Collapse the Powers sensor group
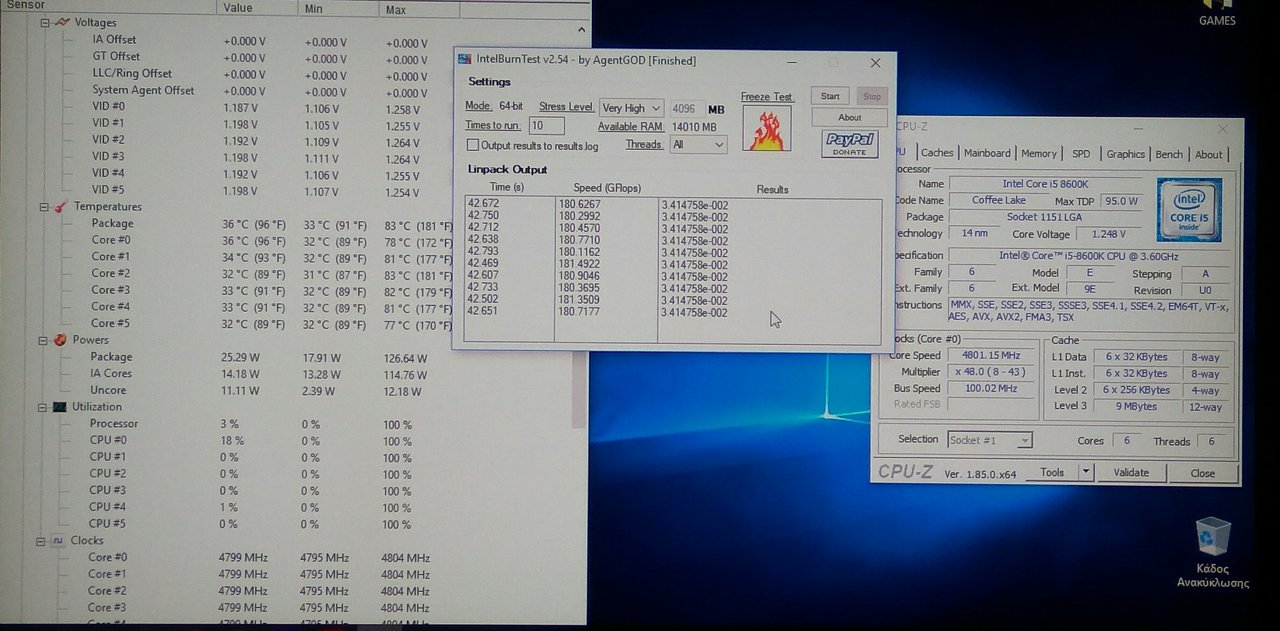Image resolution: width=1280 pixels, height=631 pixels. tap(44, 340)
